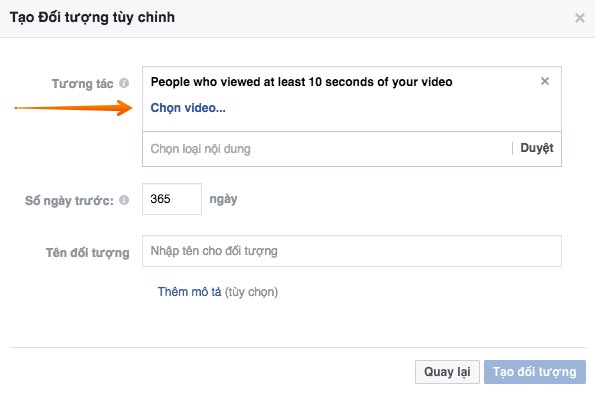Click the info icon next to Số ngày trước
595x393 pixels.
point(124,200)
